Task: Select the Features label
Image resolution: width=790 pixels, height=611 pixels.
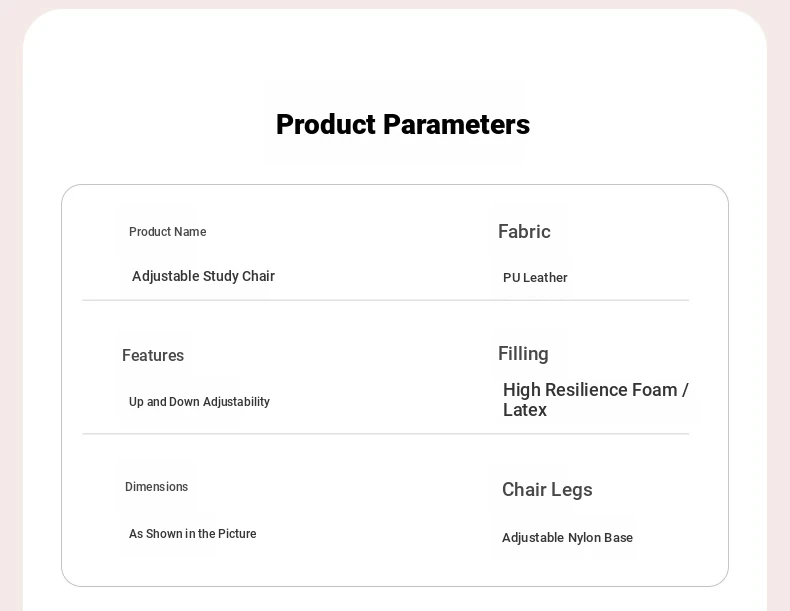Action: [x=153, y=356]
